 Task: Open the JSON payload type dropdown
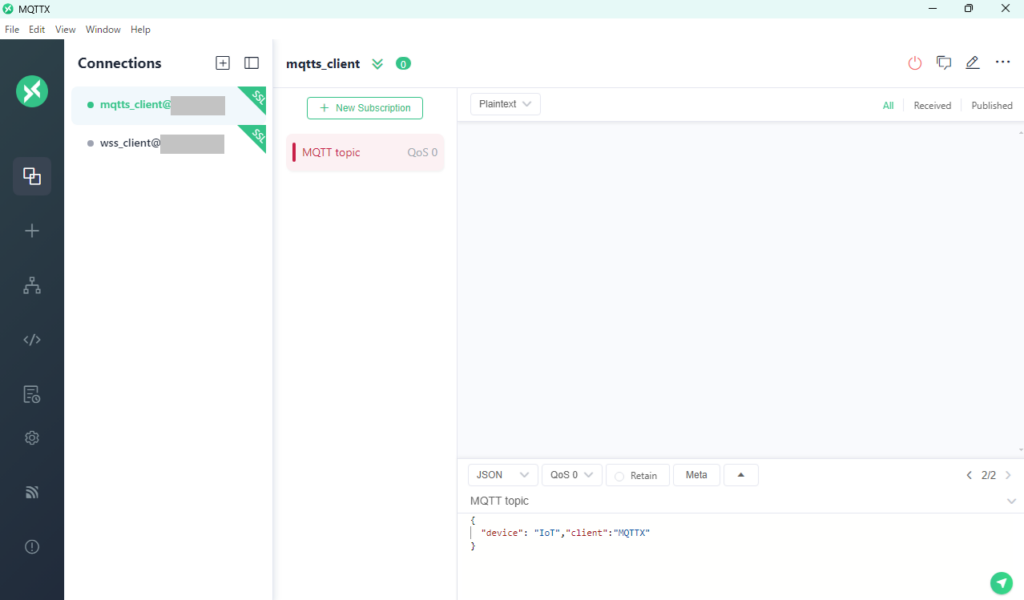[502, 475]
